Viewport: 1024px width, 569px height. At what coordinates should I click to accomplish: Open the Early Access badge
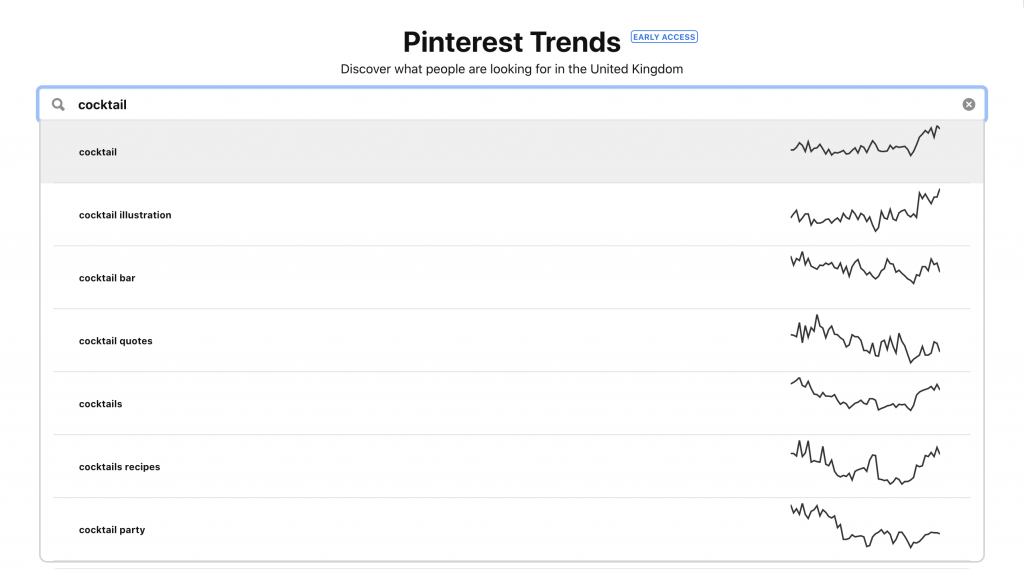[664, 37]
